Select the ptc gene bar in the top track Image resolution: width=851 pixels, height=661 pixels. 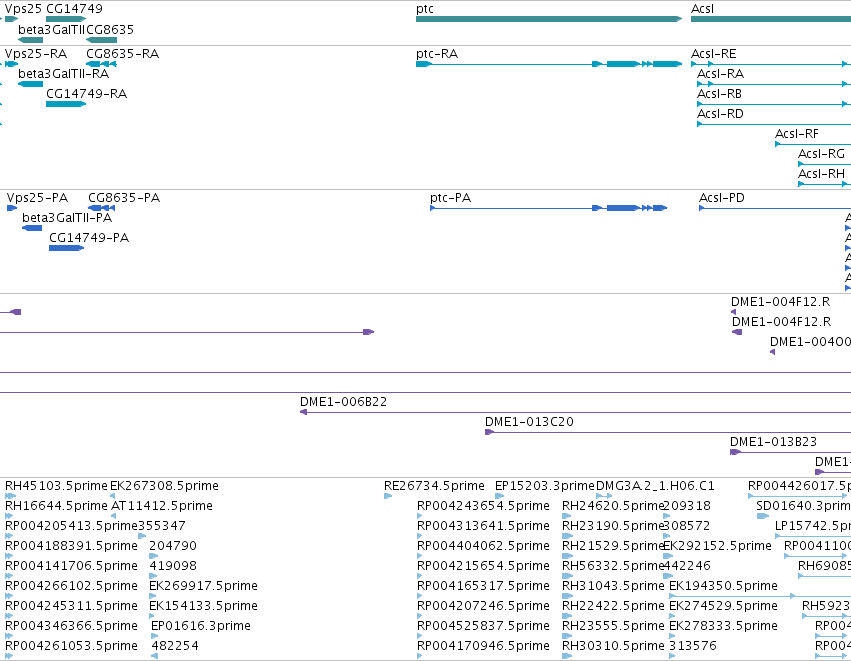click(x=549, y=19)
